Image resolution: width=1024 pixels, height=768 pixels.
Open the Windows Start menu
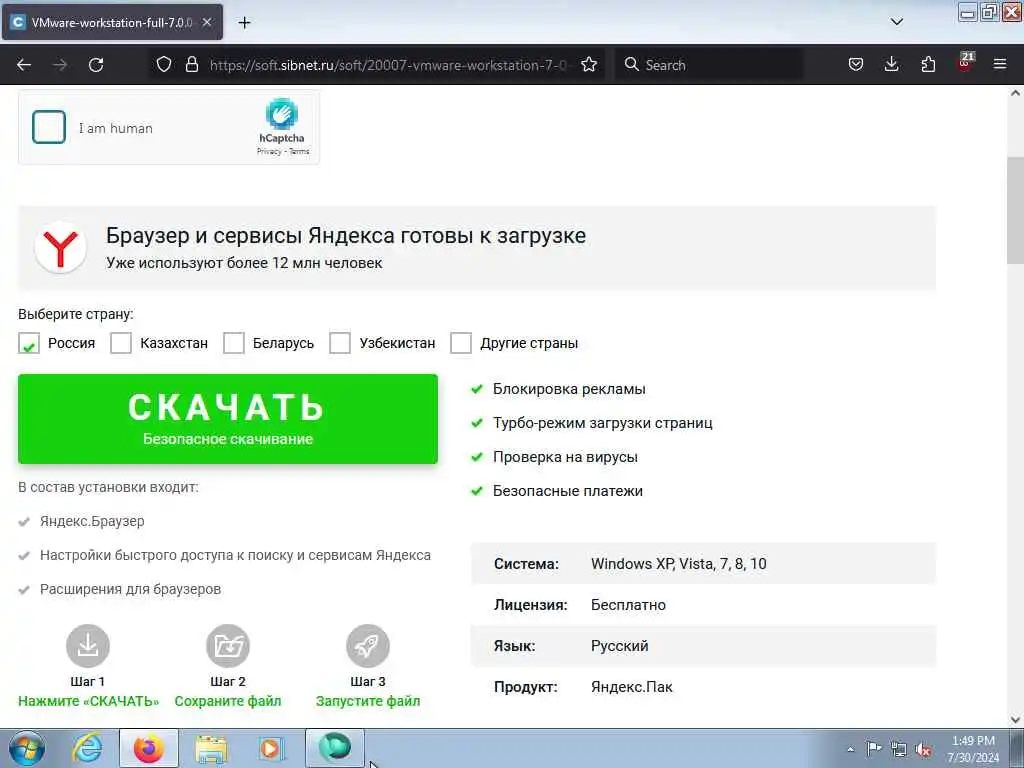pyautogui.click(x=27, y=748)
